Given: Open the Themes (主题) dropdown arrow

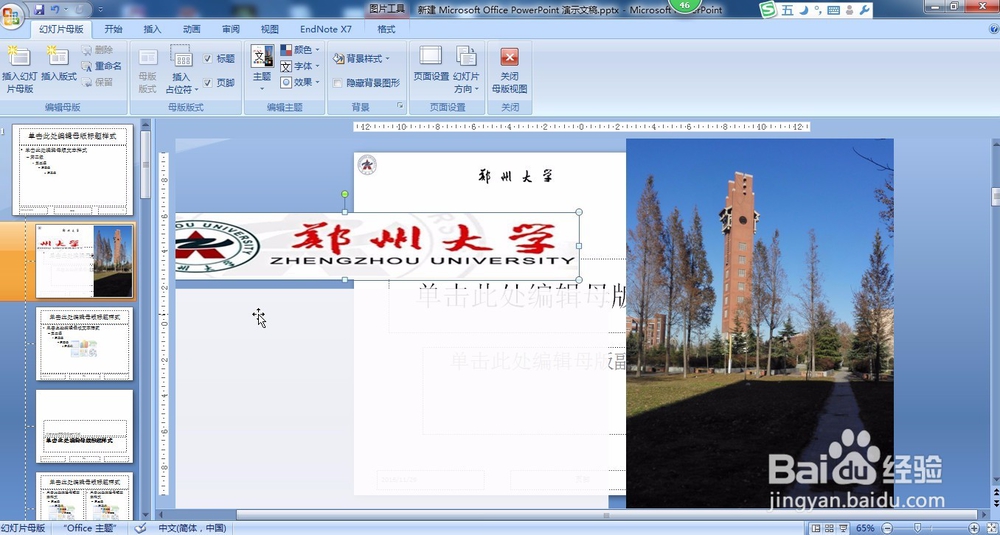Looking at the screenshot, I should pyautogui.click(x=262, y=88).
